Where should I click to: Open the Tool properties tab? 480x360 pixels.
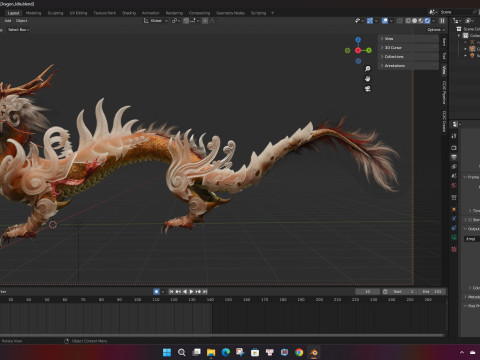point(454,136)
